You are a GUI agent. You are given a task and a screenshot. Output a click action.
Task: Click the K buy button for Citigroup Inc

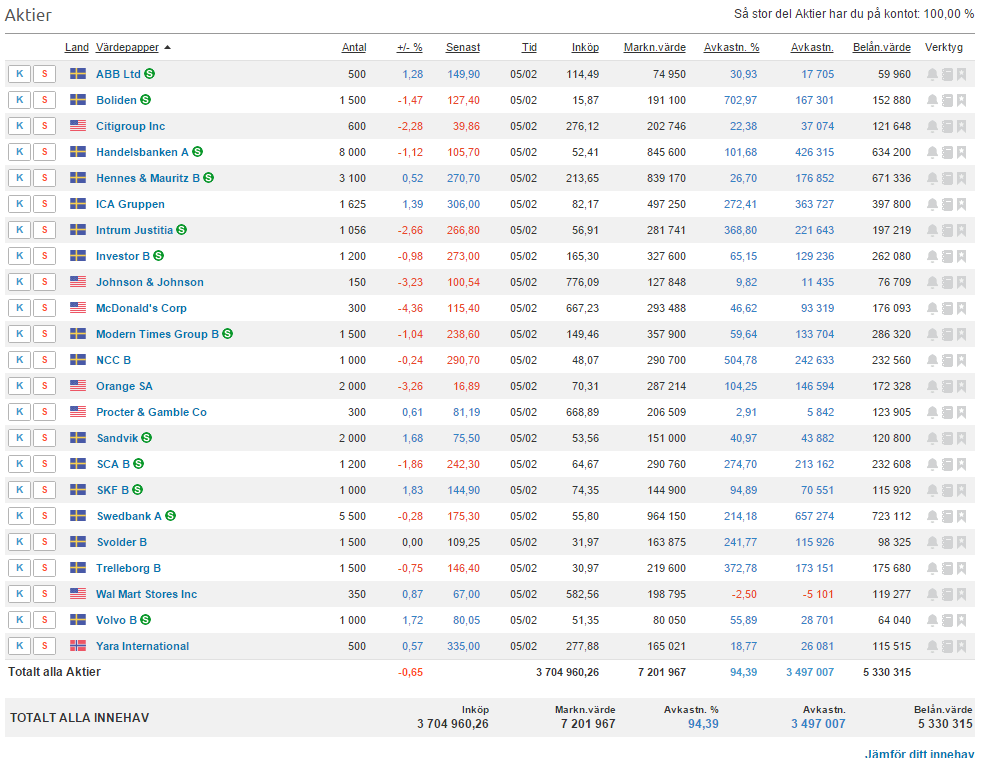point(20,126)
